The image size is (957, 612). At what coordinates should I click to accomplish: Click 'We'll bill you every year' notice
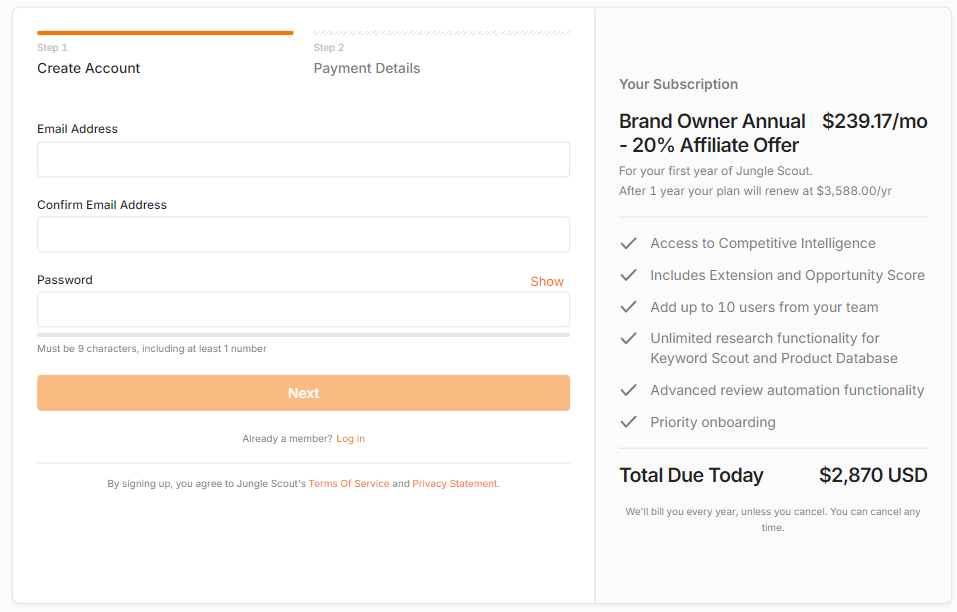pos(773,519)
